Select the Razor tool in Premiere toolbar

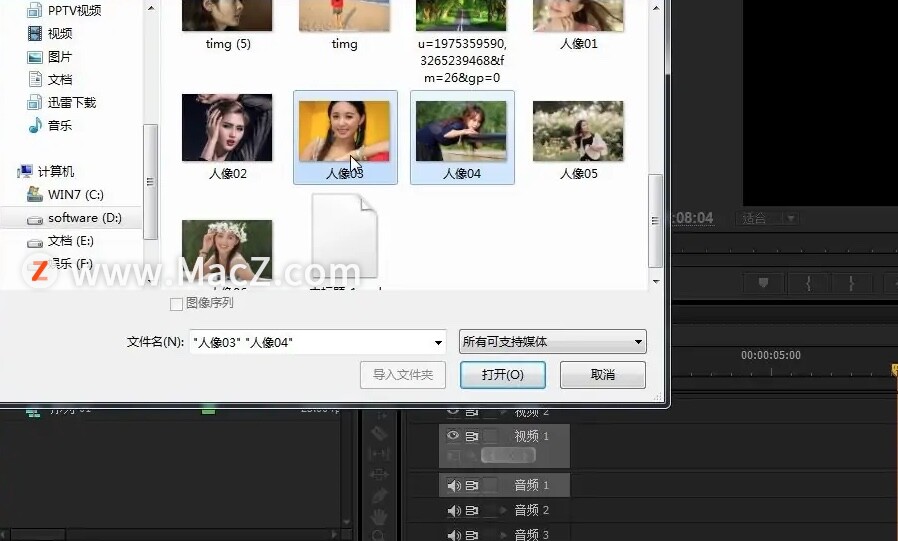[x=379, y=433]
